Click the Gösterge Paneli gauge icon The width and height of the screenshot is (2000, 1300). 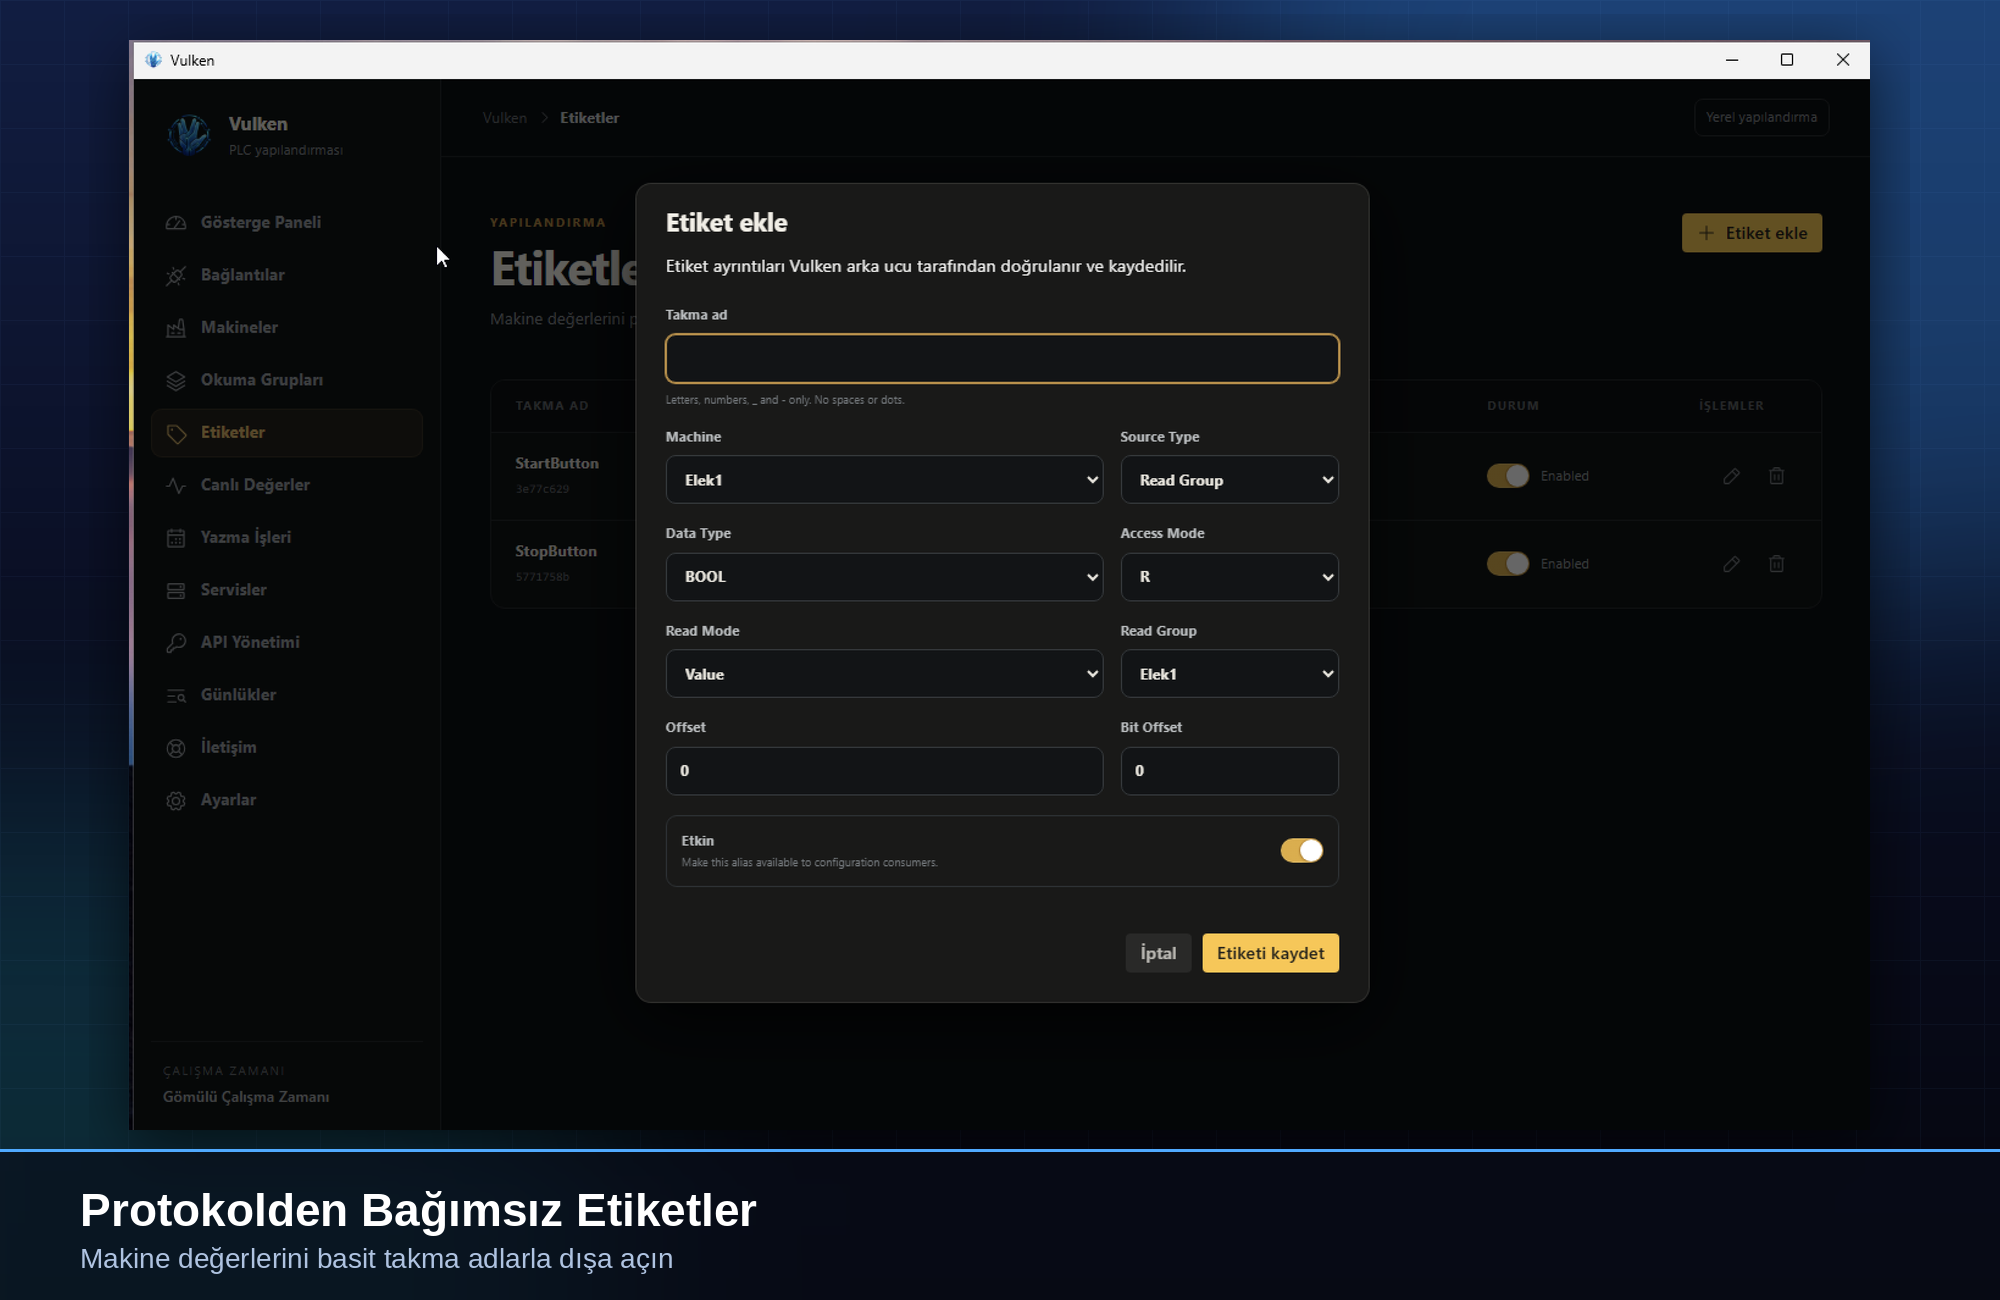[x=176, y=223]
